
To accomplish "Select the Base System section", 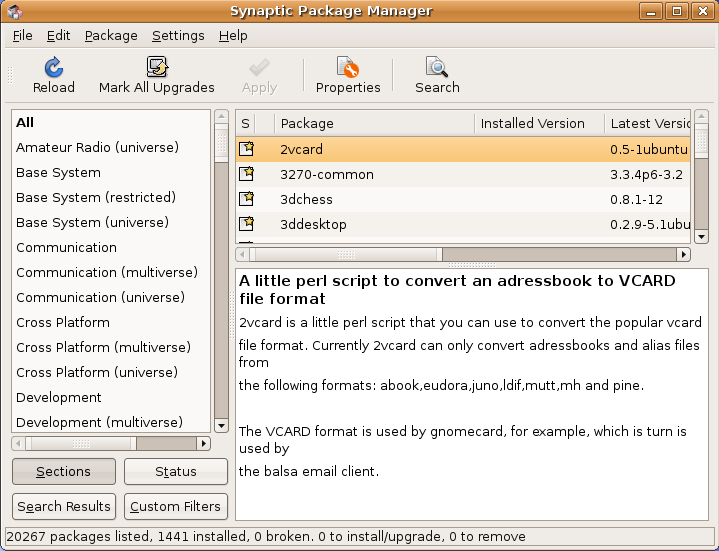I will tap(111, 172).
